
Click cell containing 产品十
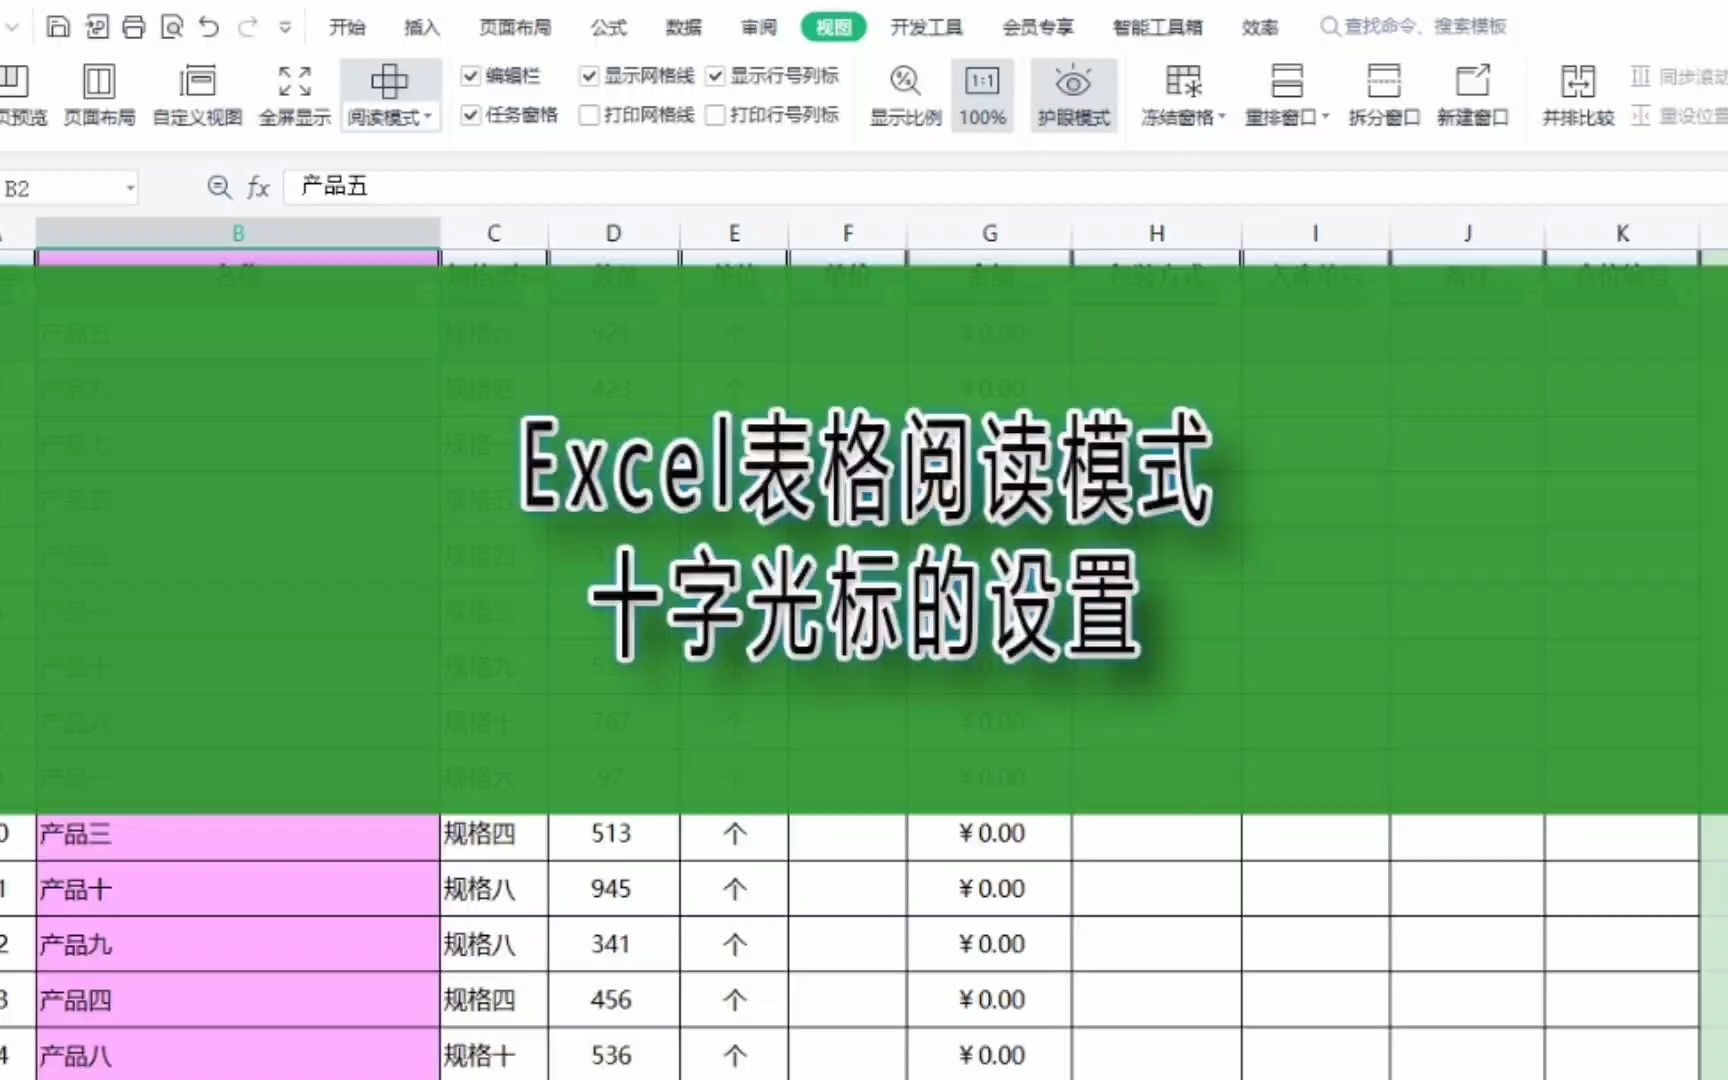pyautogui.click(x=238, y=889)
